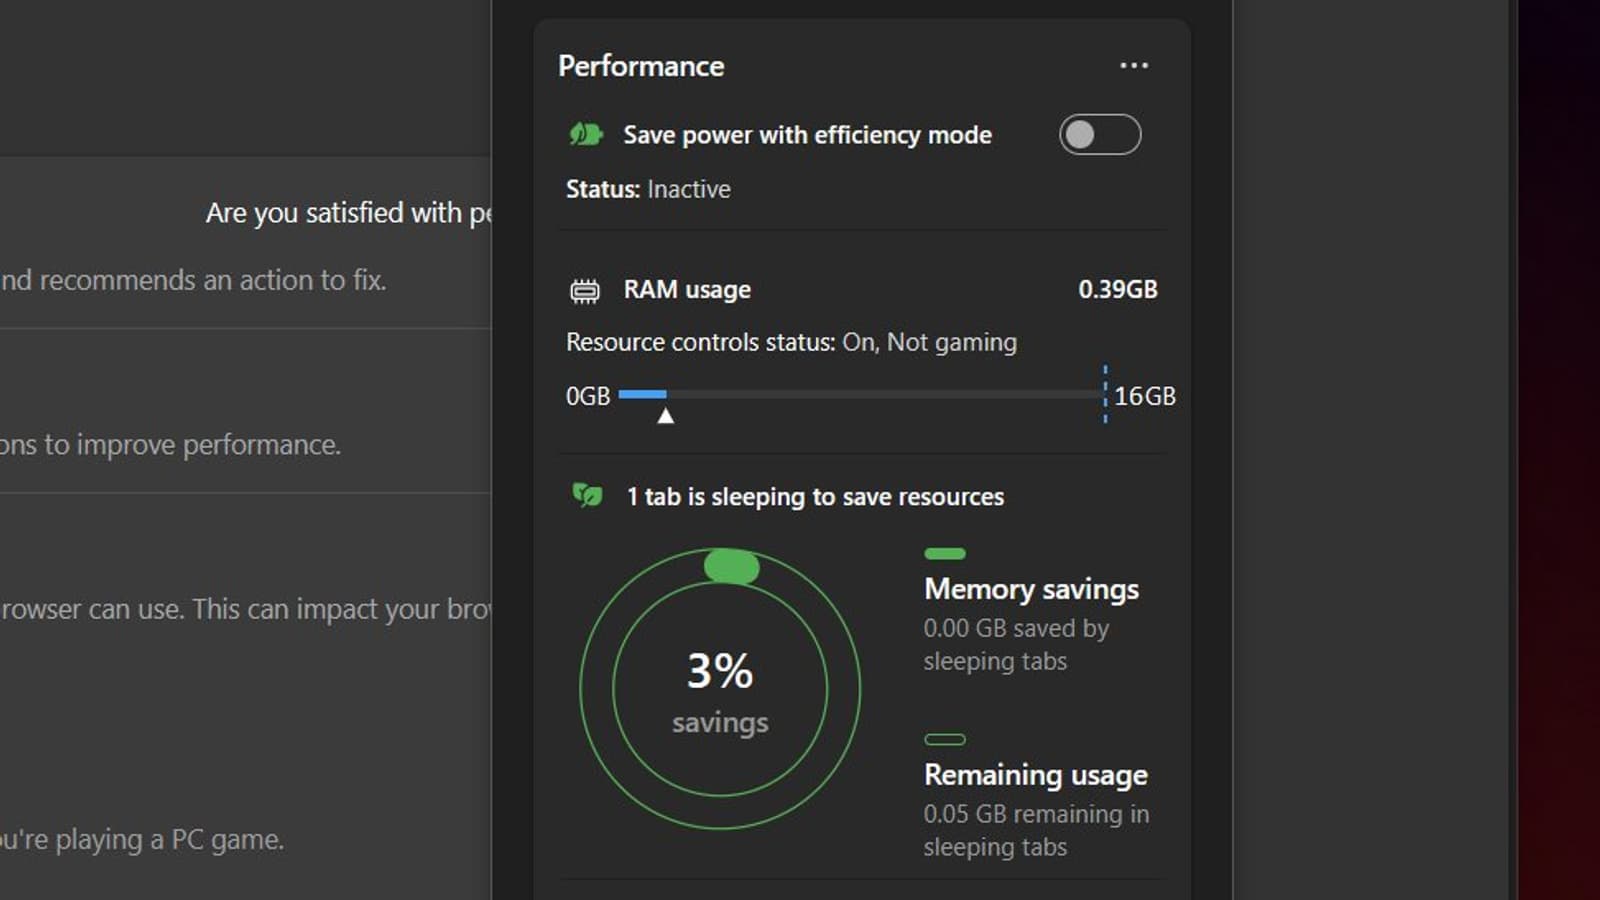Click the Remaining usage heading
The width and height of the screenshot is (1600, 900).
pyautogui.click(x=1035, y=775)
